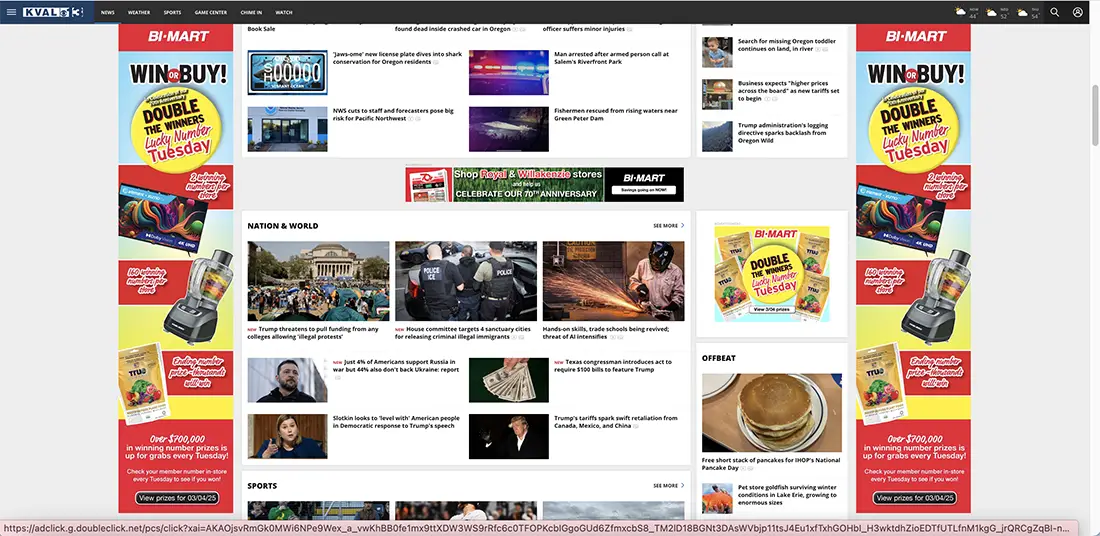This screenshot has height=536, width=1100.
Task: Open trade schools being revived headline
Action: (x=606, y=333)
